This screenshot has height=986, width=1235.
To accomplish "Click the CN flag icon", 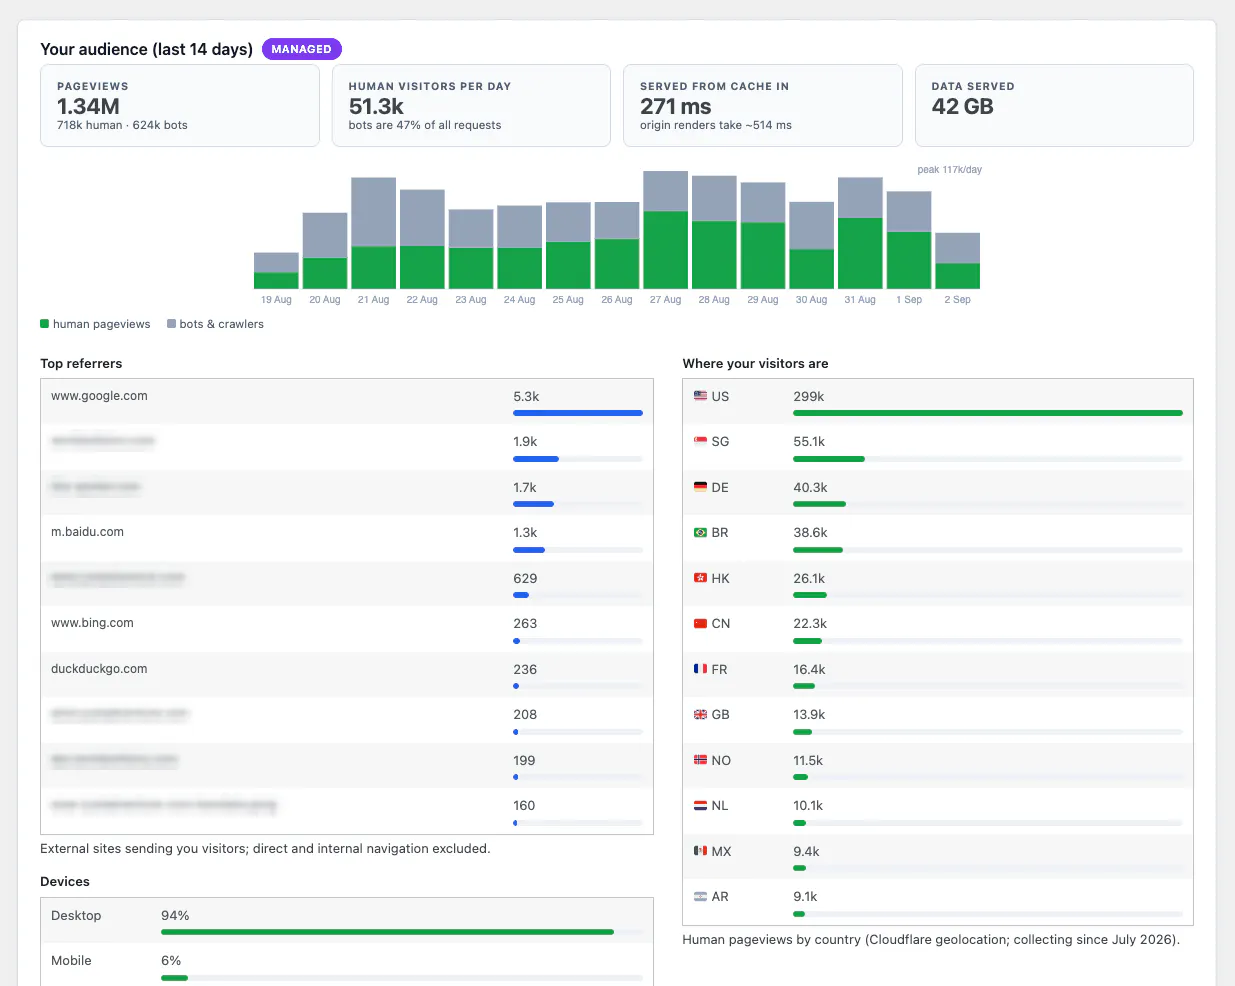I will point(700,623).
